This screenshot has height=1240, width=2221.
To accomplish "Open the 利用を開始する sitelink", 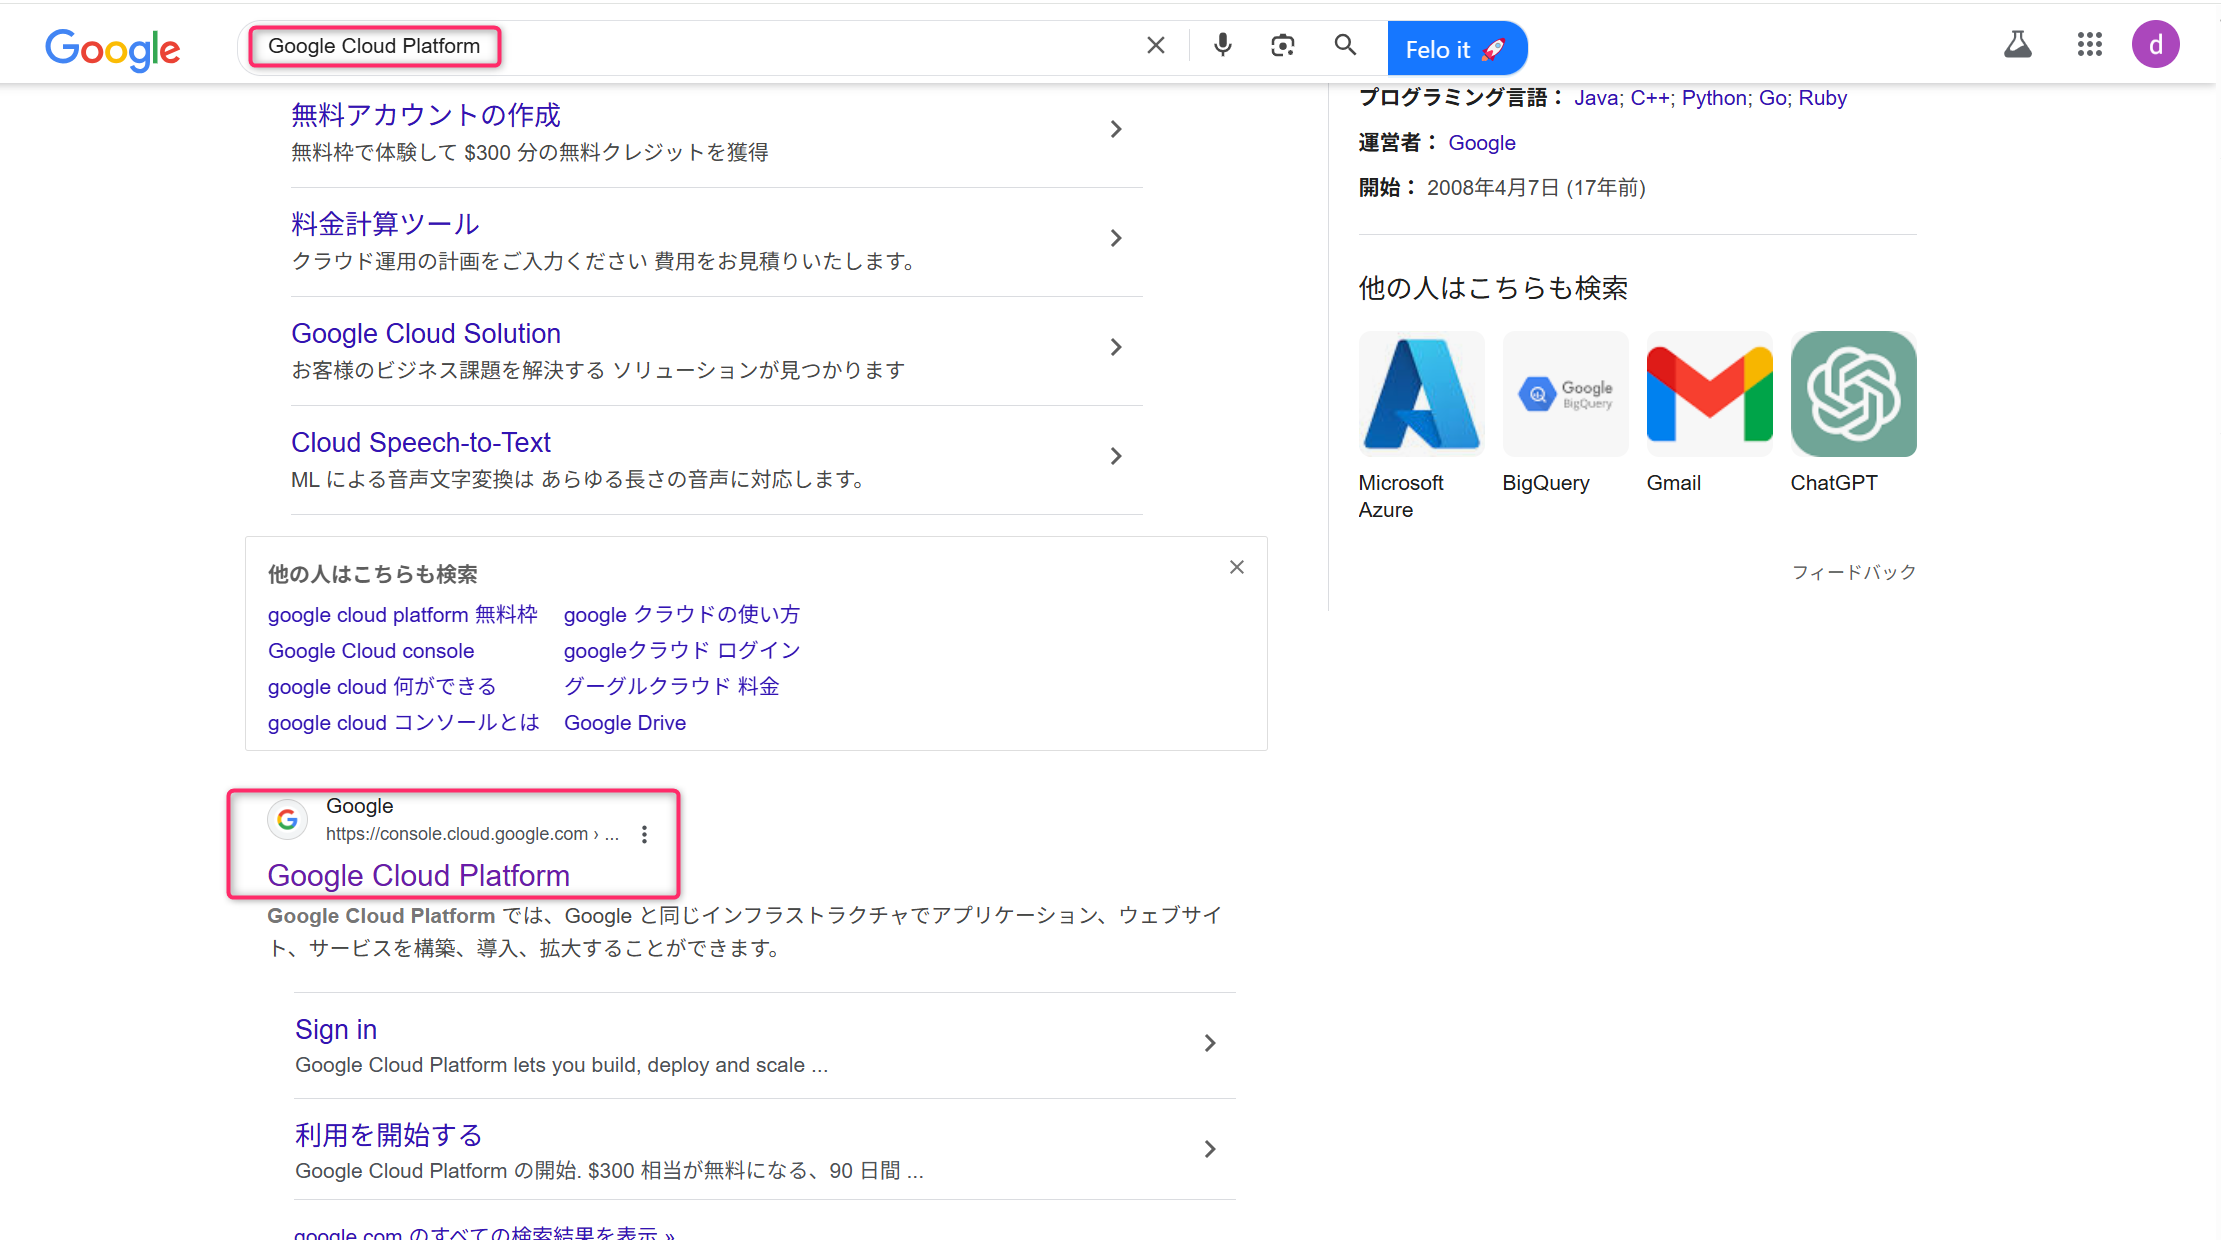I will pyautogui.click(x=388, y=1135).
